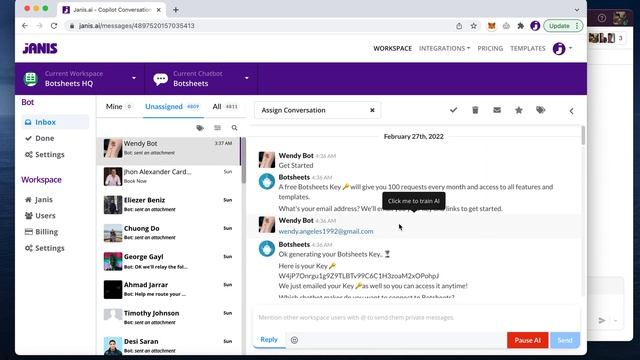Expand the Integrations menu

pyautogui.click(x=444, y=48)
